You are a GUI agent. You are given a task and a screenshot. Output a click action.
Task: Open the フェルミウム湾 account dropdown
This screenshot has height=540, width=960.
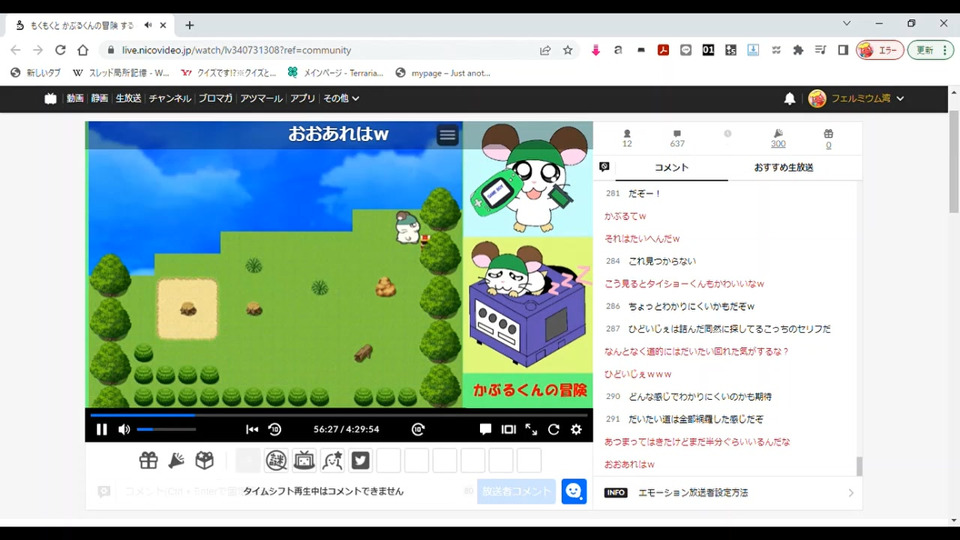(855, 99)
